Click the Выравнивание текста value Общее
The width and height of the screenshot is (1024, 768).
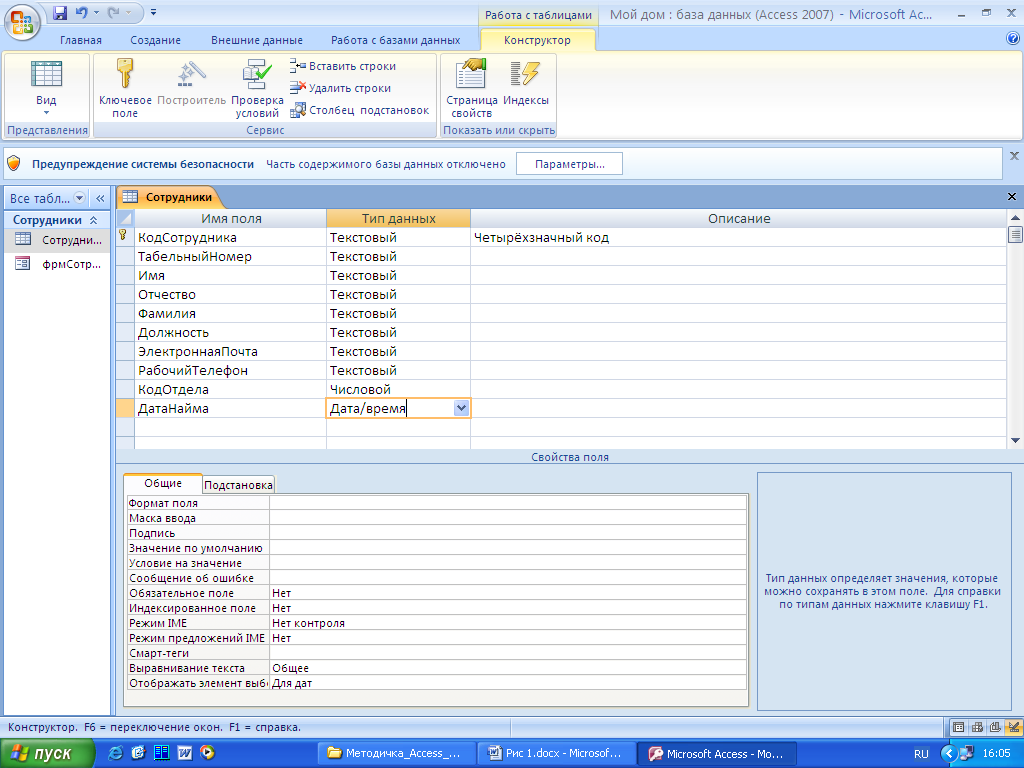point(507,668)
